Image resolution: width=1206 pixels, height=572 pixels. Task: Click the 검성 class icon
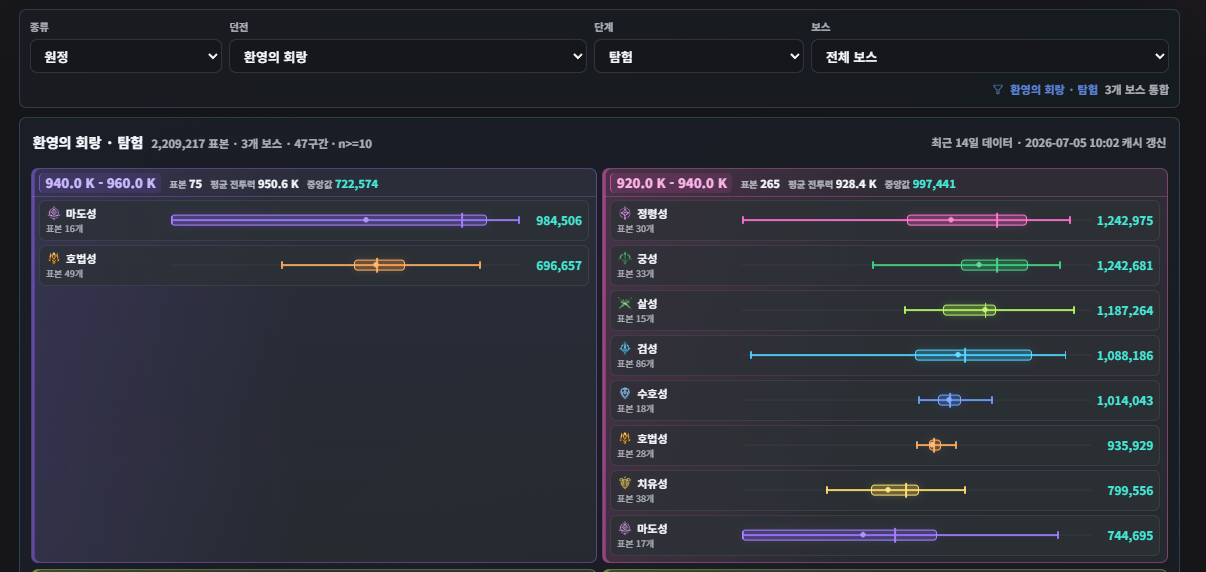[625, 348]
